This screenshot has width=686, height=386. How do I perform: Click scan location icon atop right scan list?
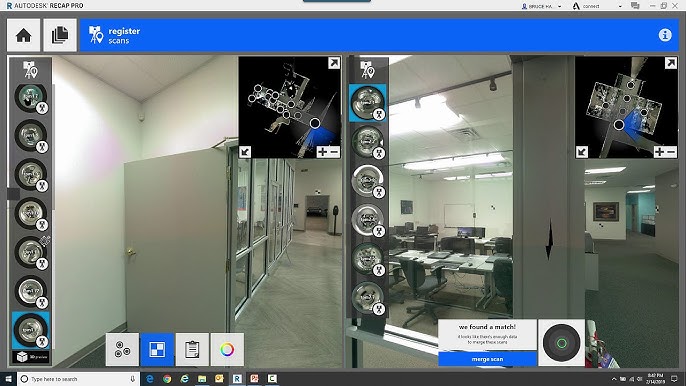point(367,70)
